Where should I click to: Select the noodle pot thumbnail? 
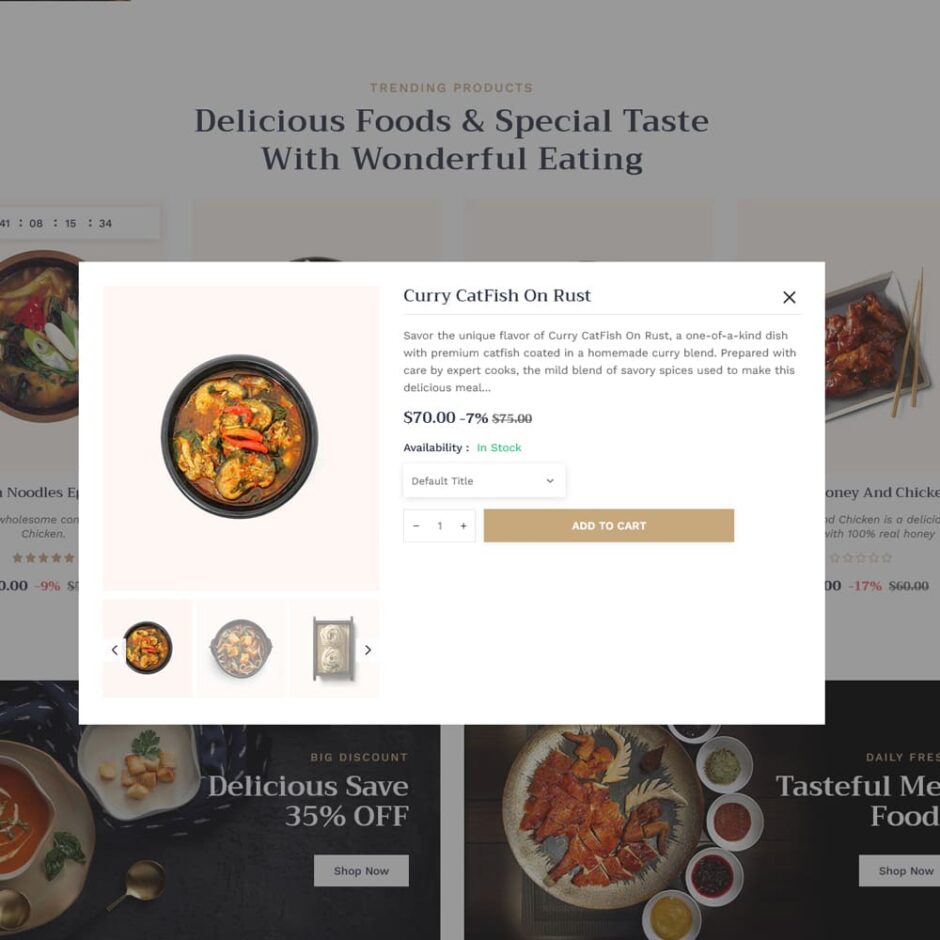click(x=241, y=648)
